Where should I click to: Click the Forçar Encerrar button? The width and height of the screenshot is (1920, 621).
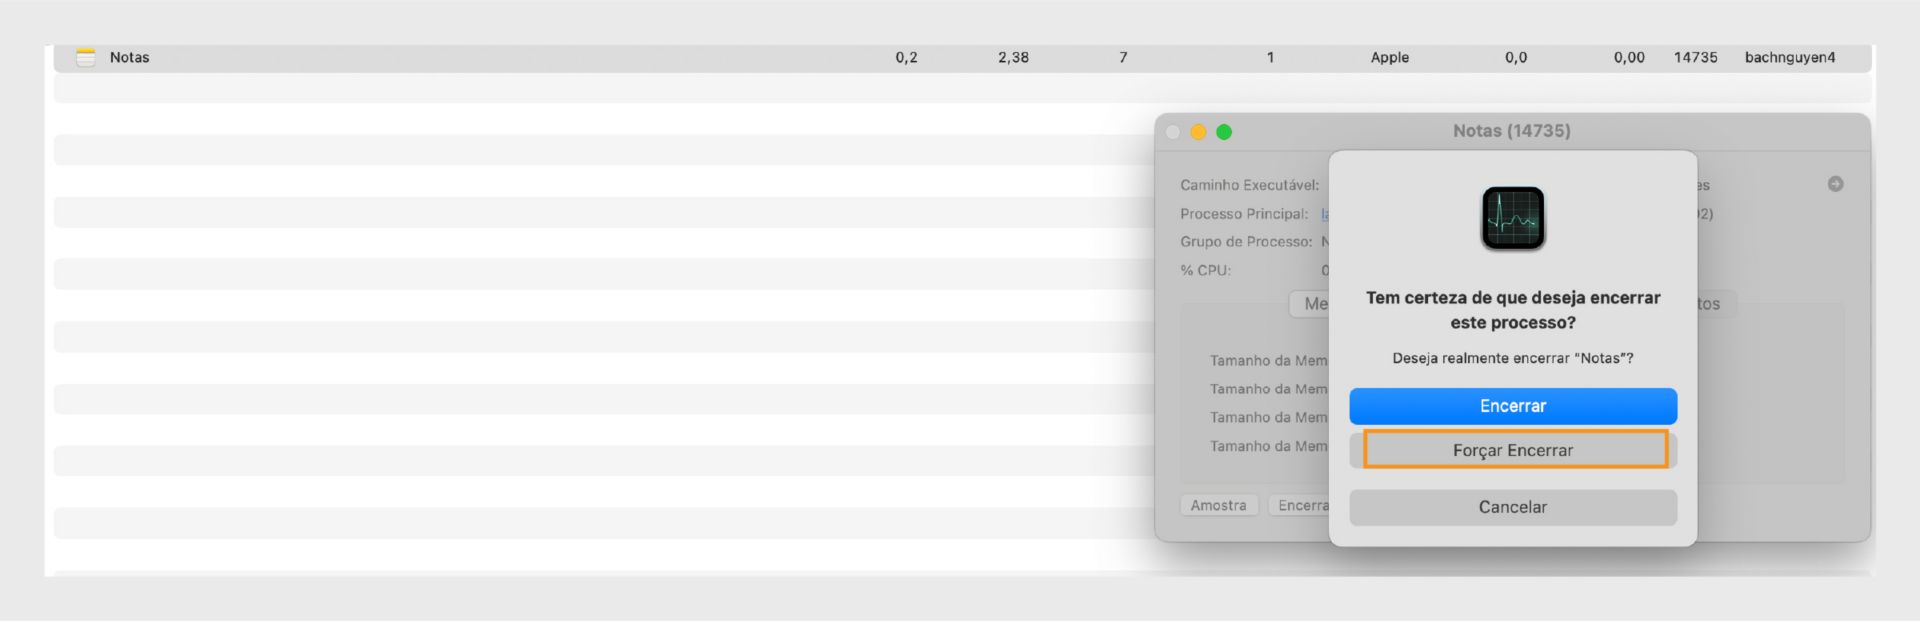point(1512,450)
